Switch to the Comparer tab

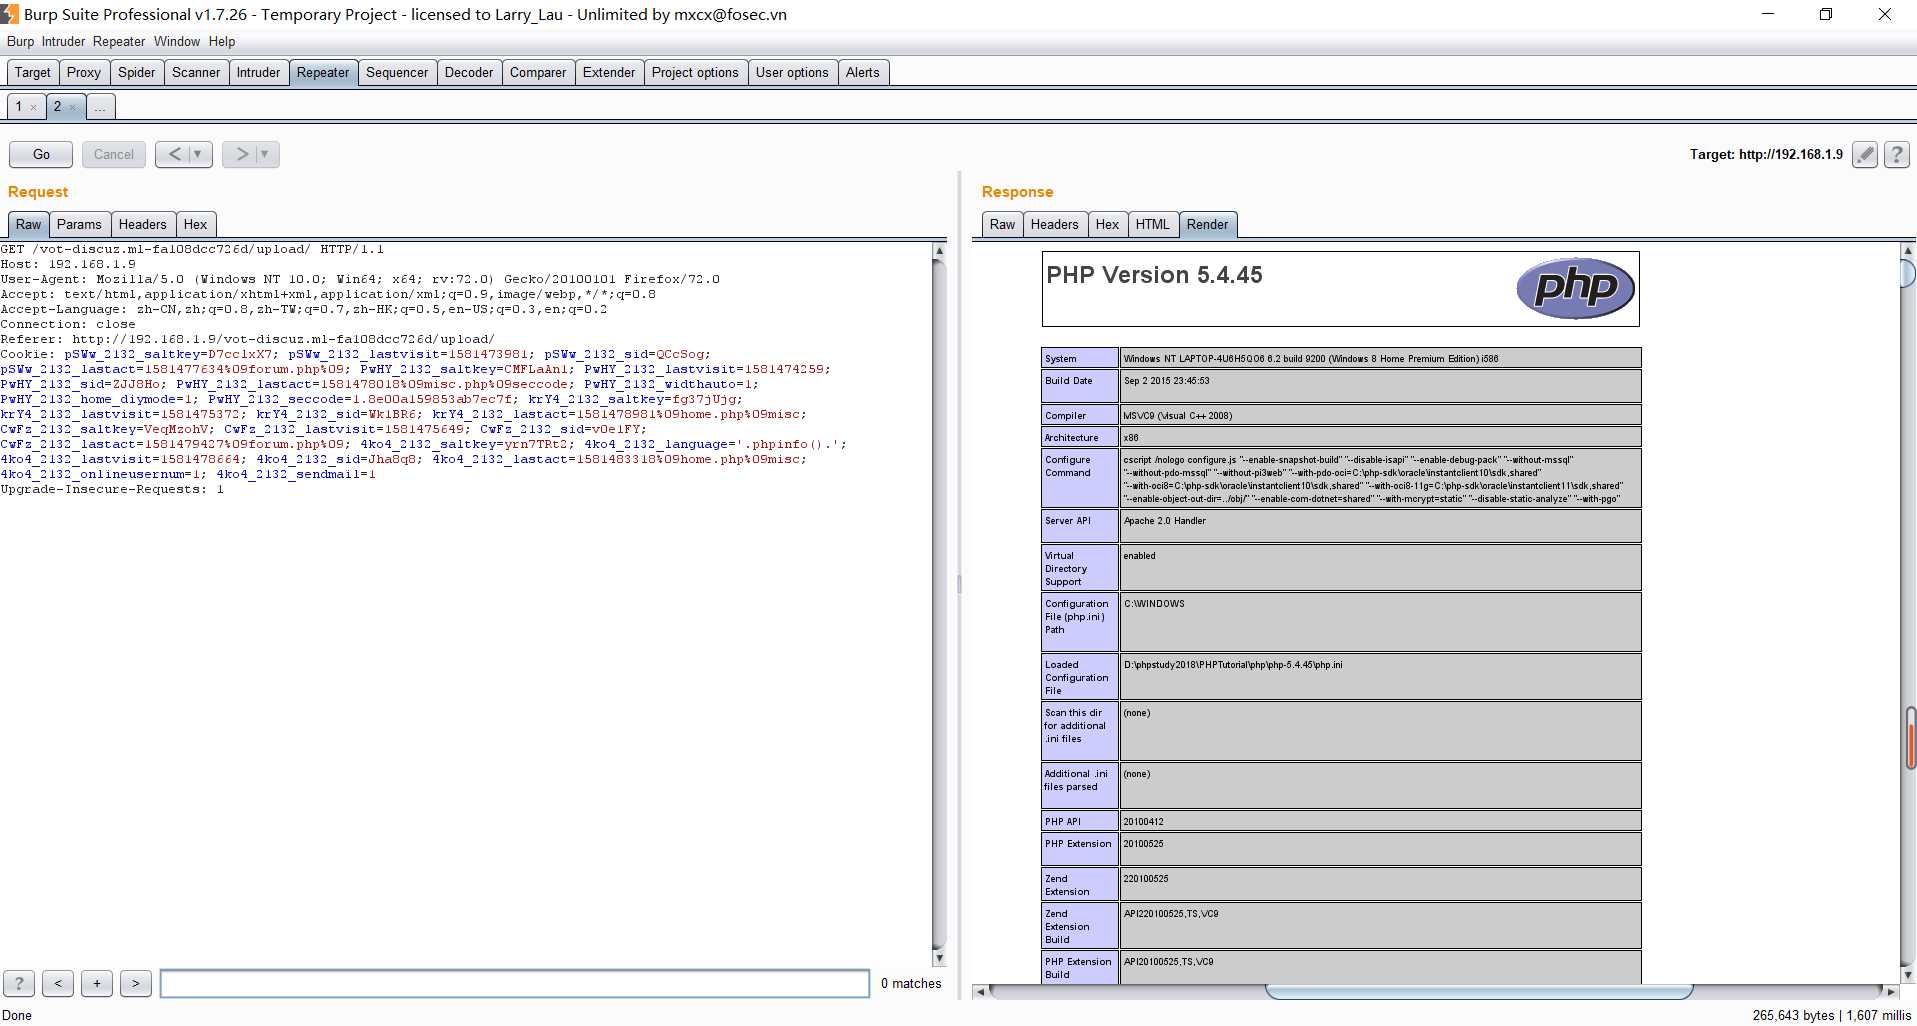coord(538,72)
